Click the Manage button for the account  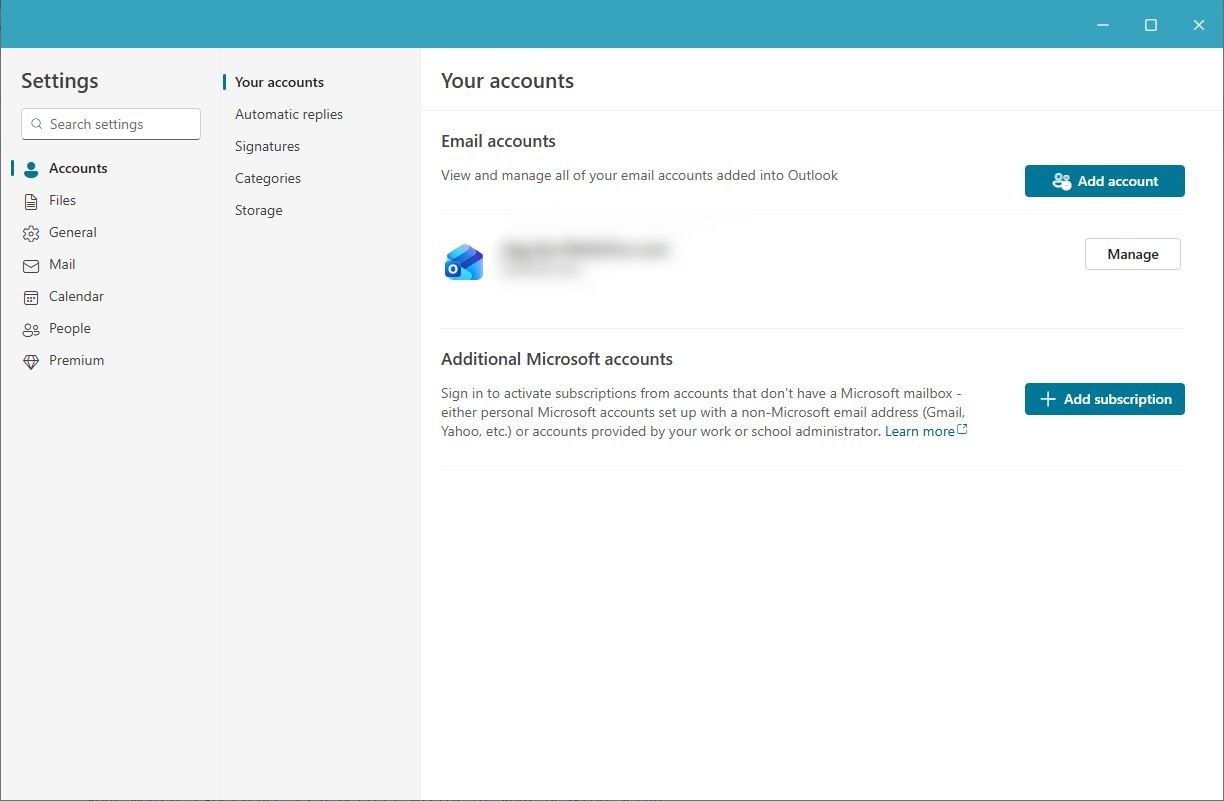click(x=1133, y=254)
